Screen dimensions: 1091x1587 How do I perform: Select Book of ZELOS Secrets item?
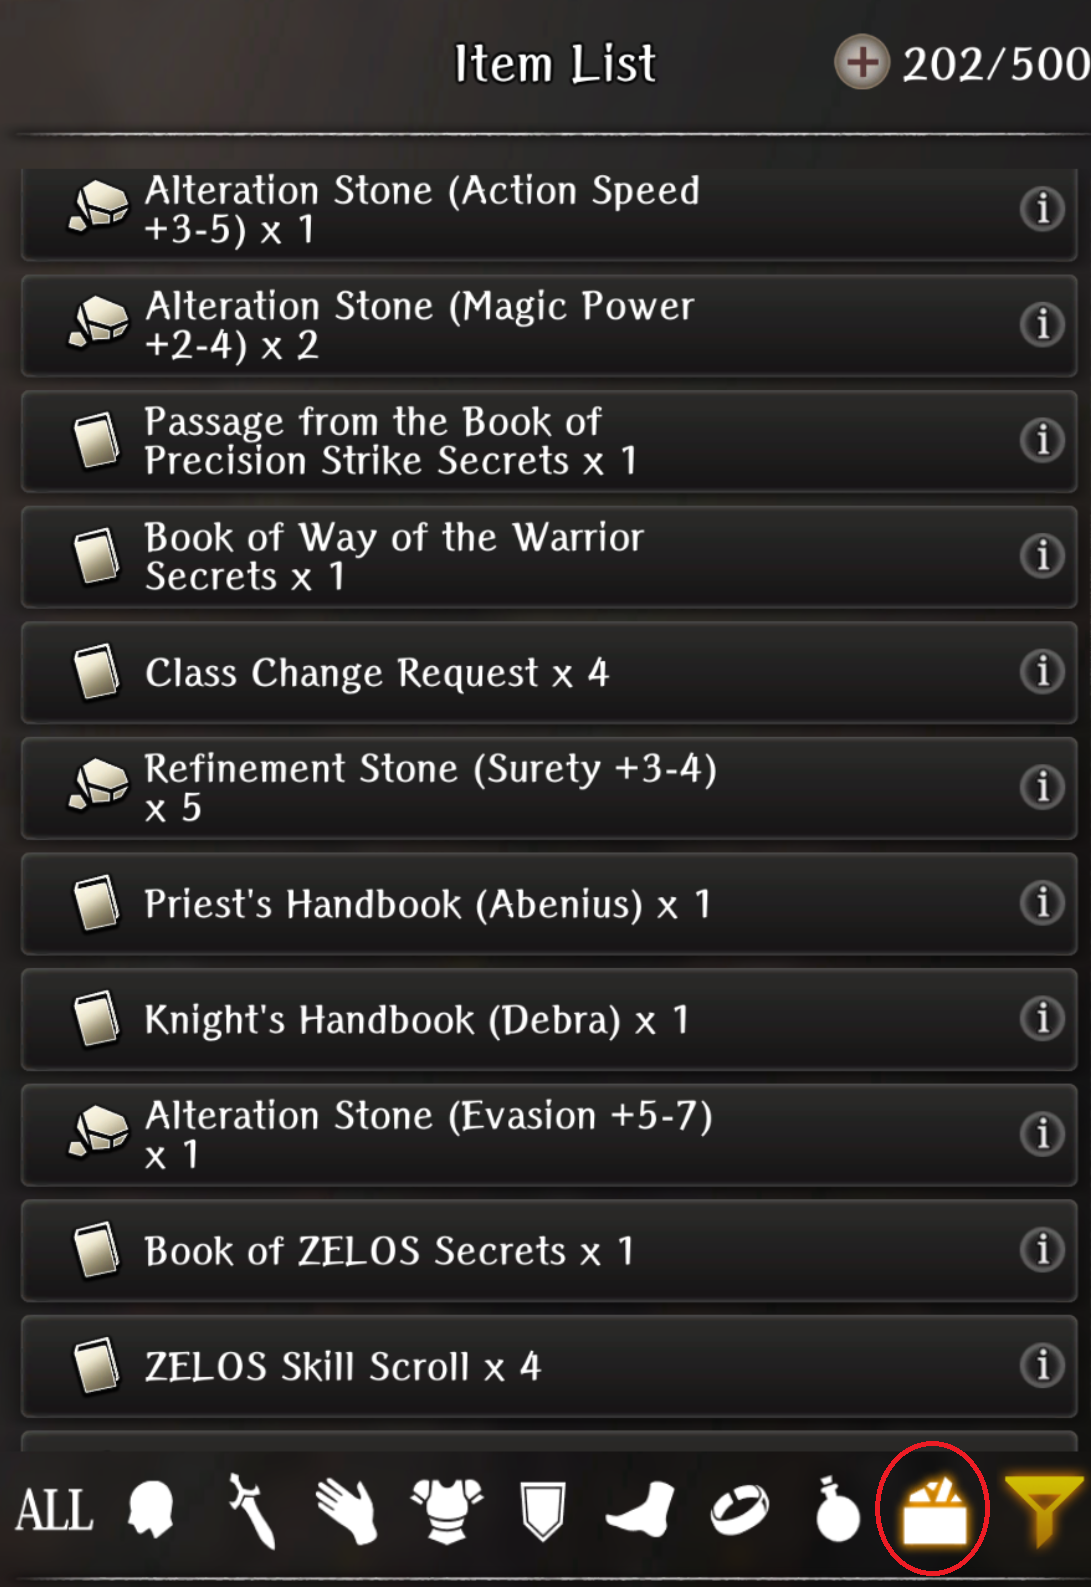(549, 1251)
